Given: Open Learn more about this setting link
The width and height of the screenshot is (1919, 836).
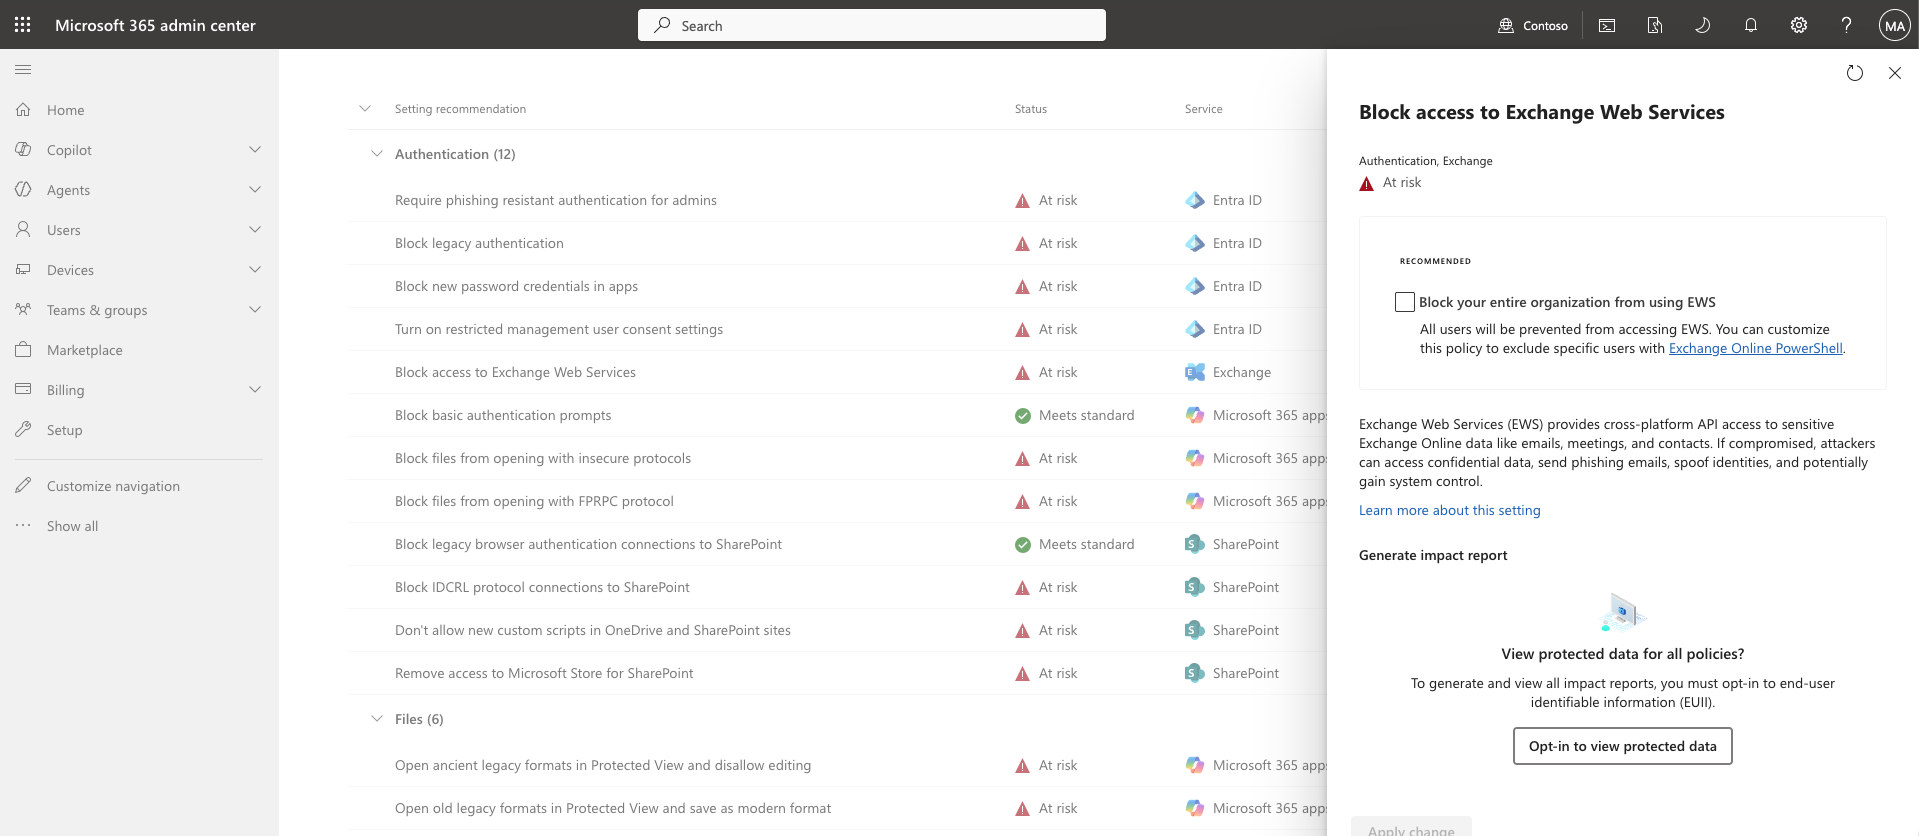Looking at the screenshot, I should click(x=1450, y=510).
